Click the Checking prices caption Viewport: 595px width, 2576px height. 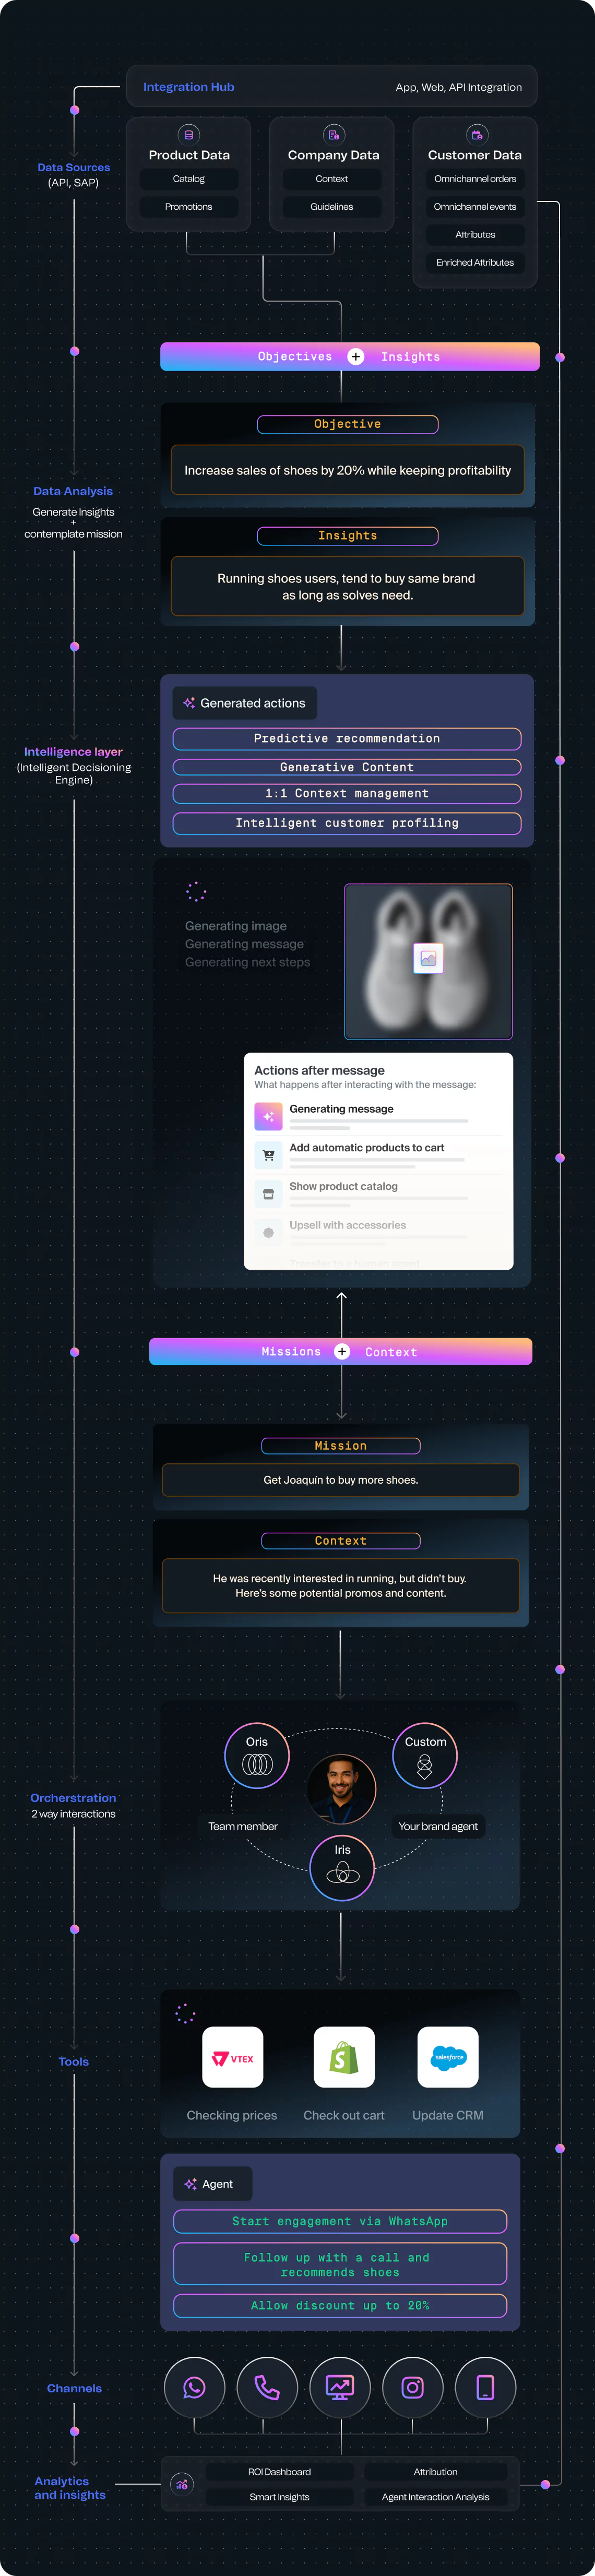232,2115
